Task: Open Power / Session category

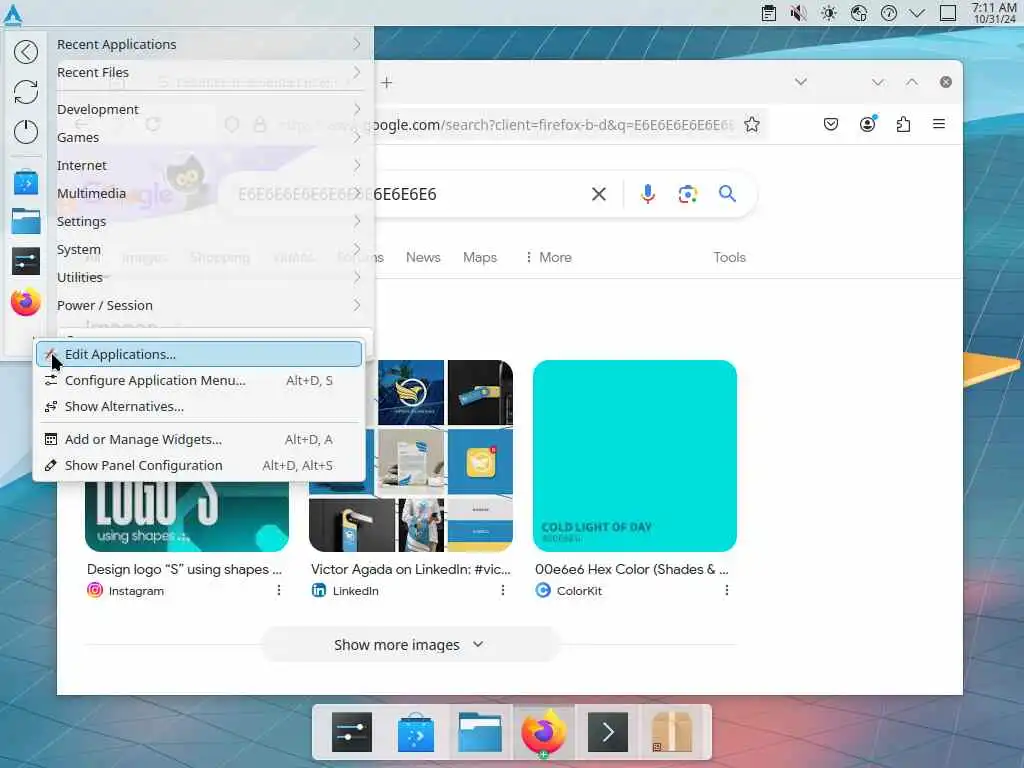Action: [209, 306]
